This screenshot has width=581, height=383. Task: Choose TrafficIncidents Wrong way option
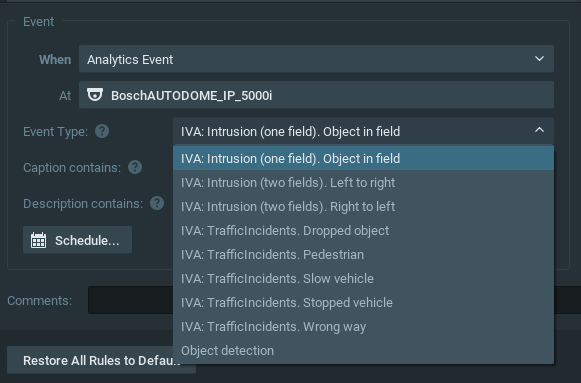[x=363, y=327]
